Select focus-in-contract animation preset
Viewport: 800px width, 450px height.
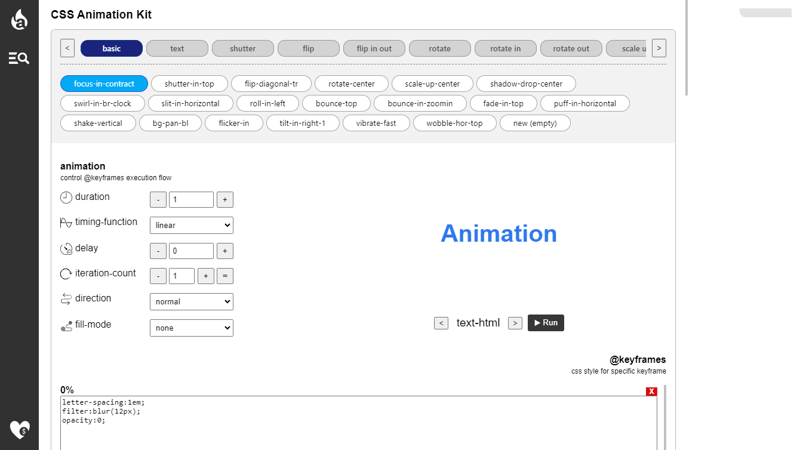[x=104, y=84]
